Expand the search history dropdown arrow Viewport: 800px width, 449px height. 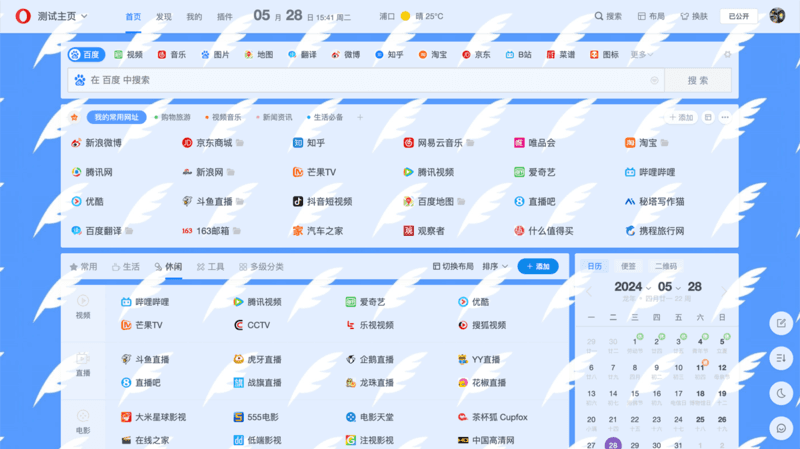coord(654,80)
